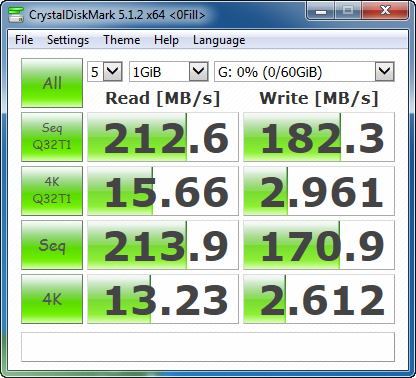Click the Seq write result 170.9
This screenshot has width=416, height=378.
click(x=319, y=245)
